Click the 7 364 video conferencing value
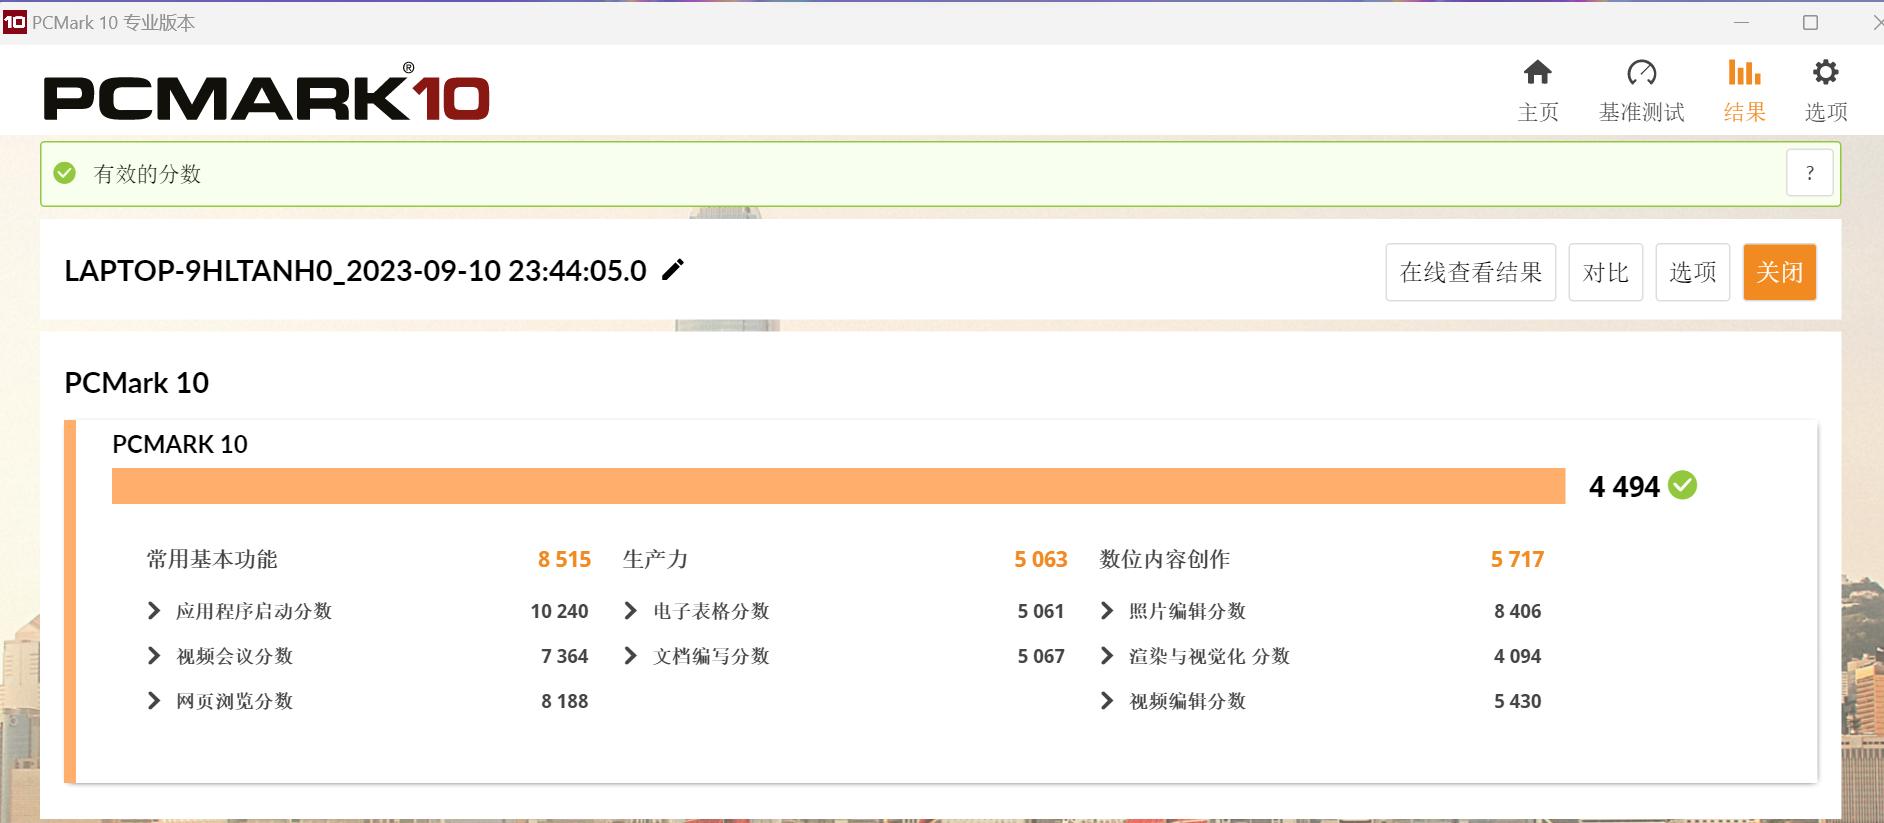The image size is (1884, 823). point(564,656)
